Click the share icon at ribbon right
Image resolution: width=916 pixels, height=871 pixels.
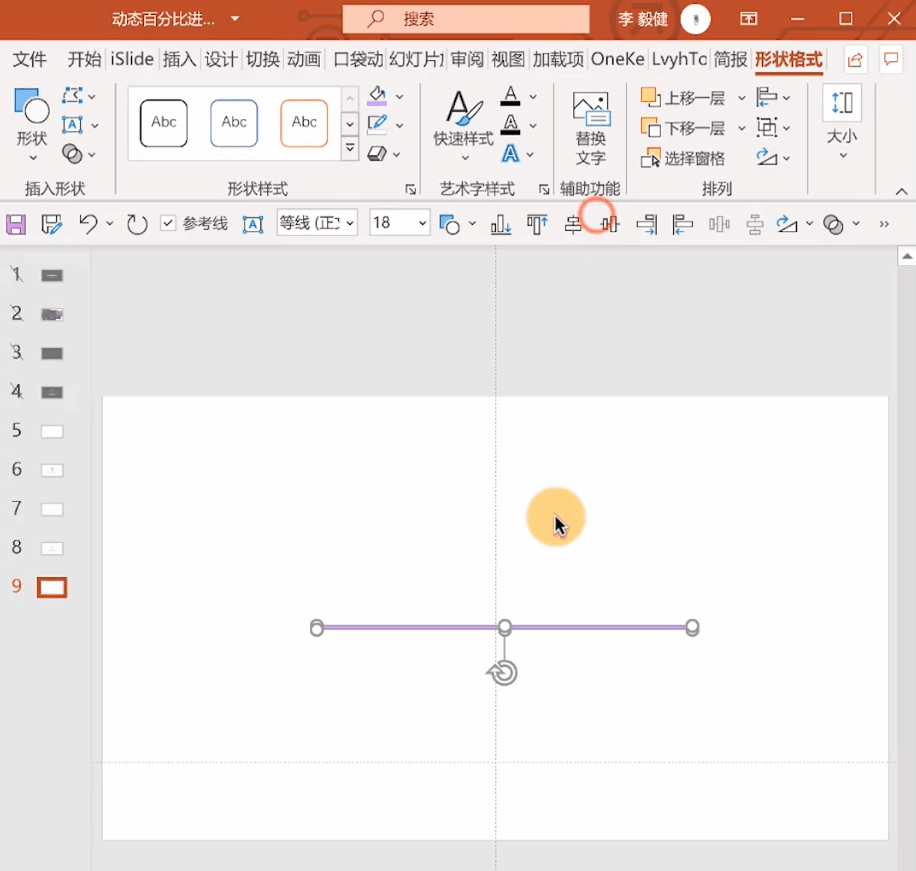click(x=855, y=59)
